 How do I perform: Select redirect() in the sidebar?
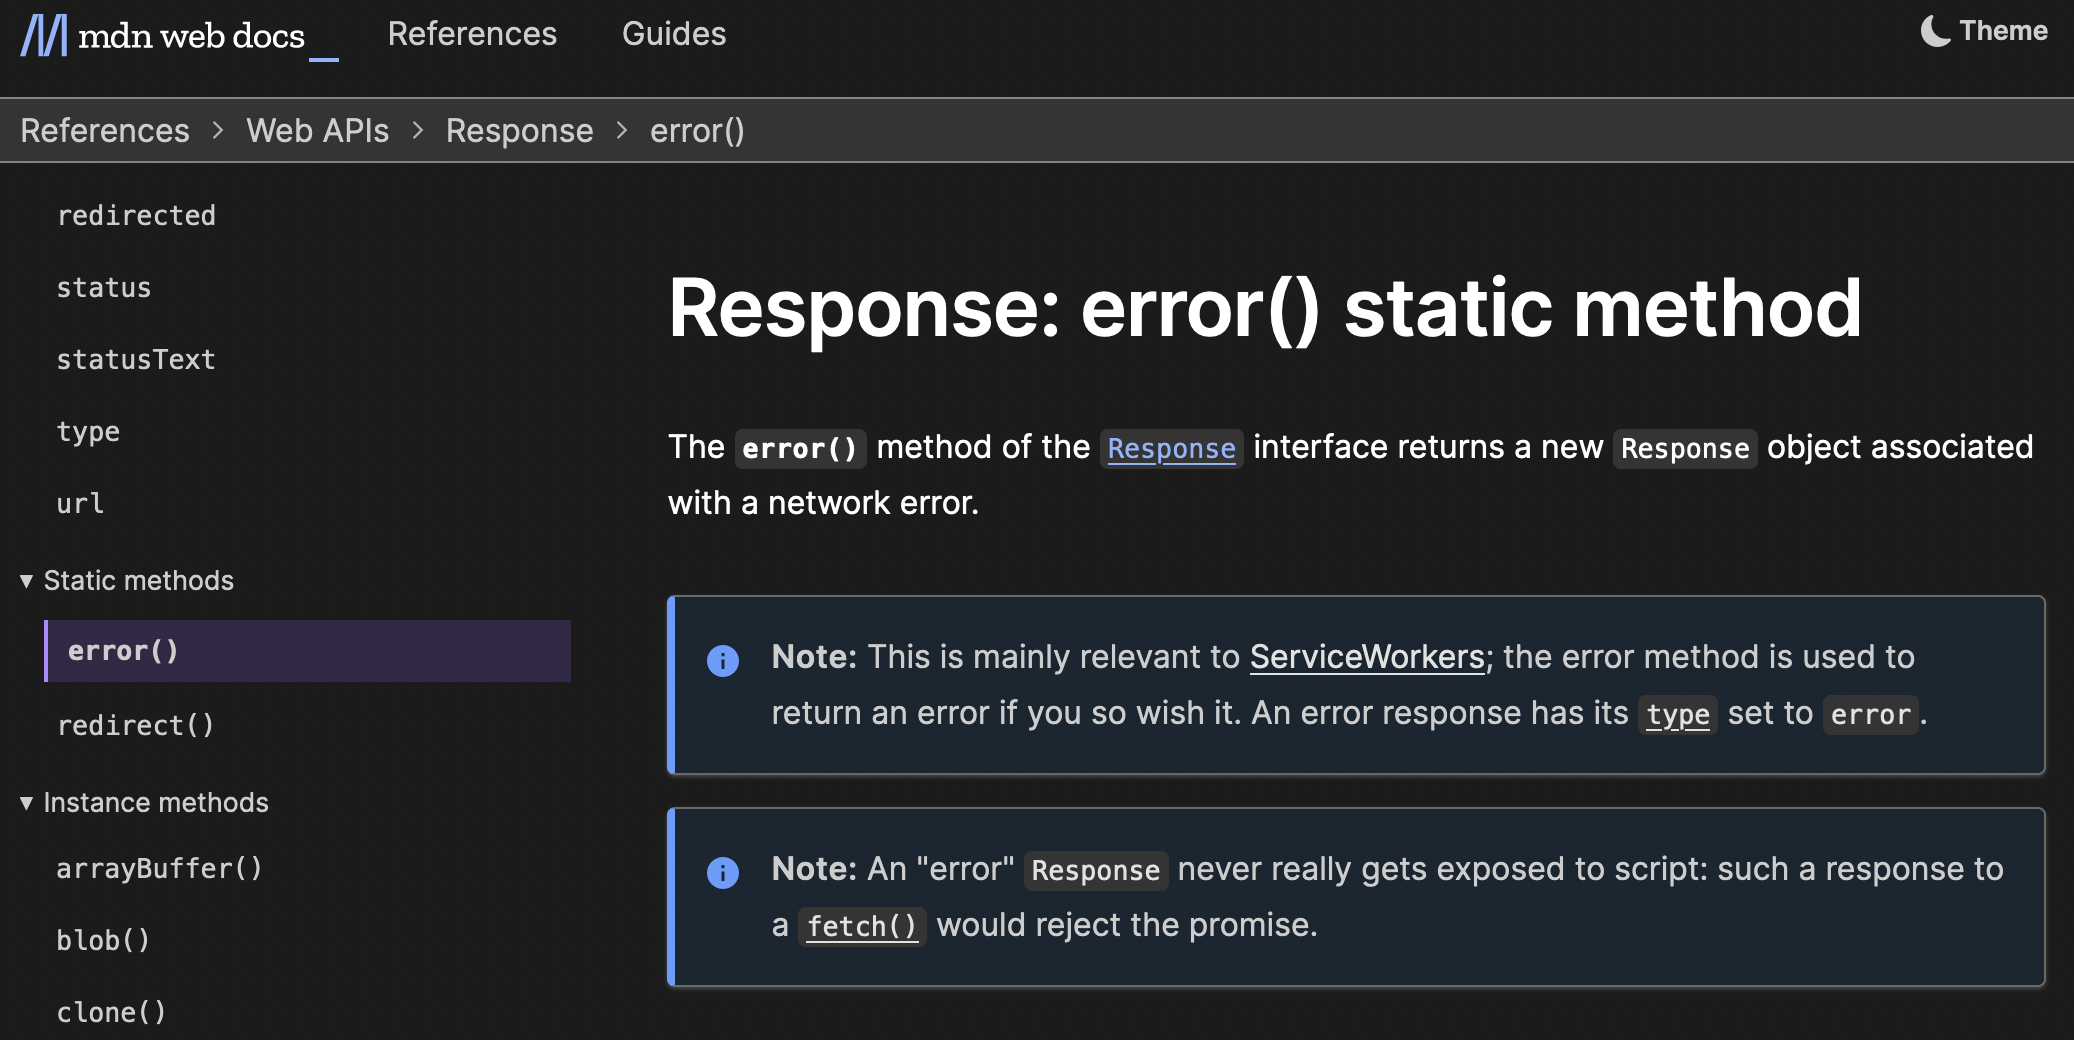pyautogui.click(x=137, y=725)
